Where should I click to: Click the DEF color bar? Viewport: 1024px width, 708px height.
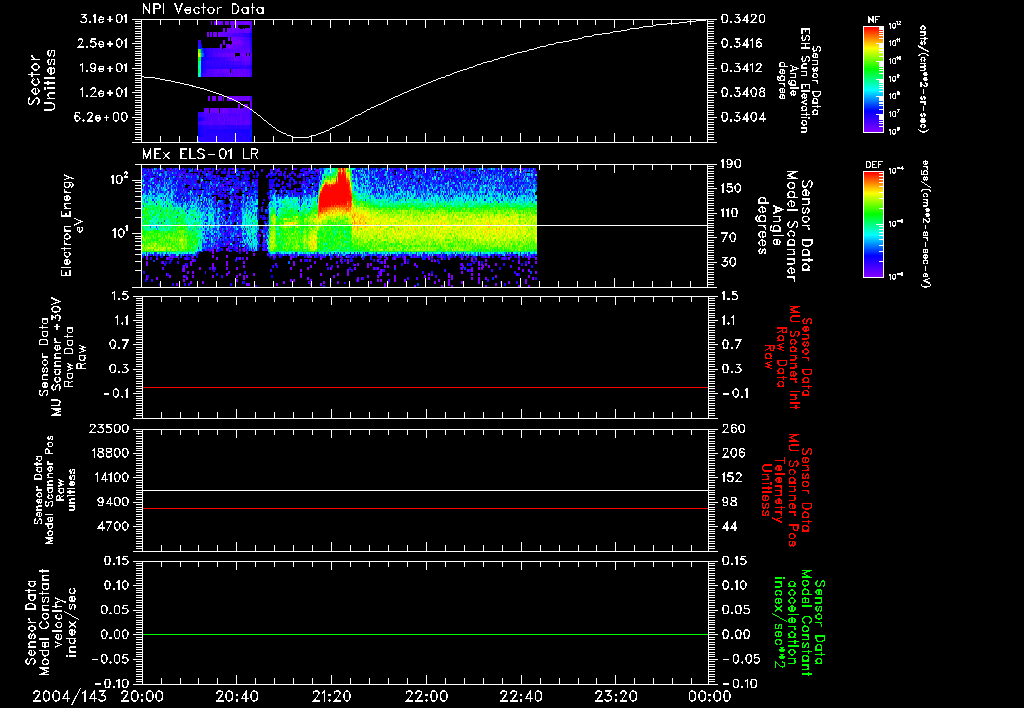click(x=873, y=224)
